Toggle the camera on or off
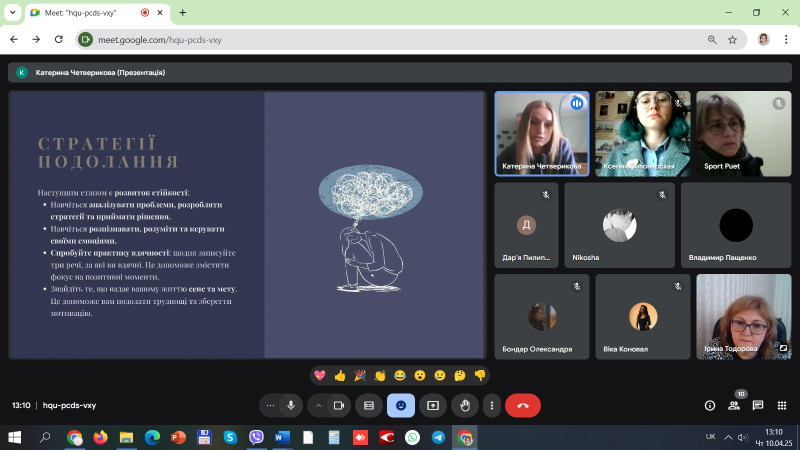The height and width of the screenshot is (450, 800). tap(339, 405)
